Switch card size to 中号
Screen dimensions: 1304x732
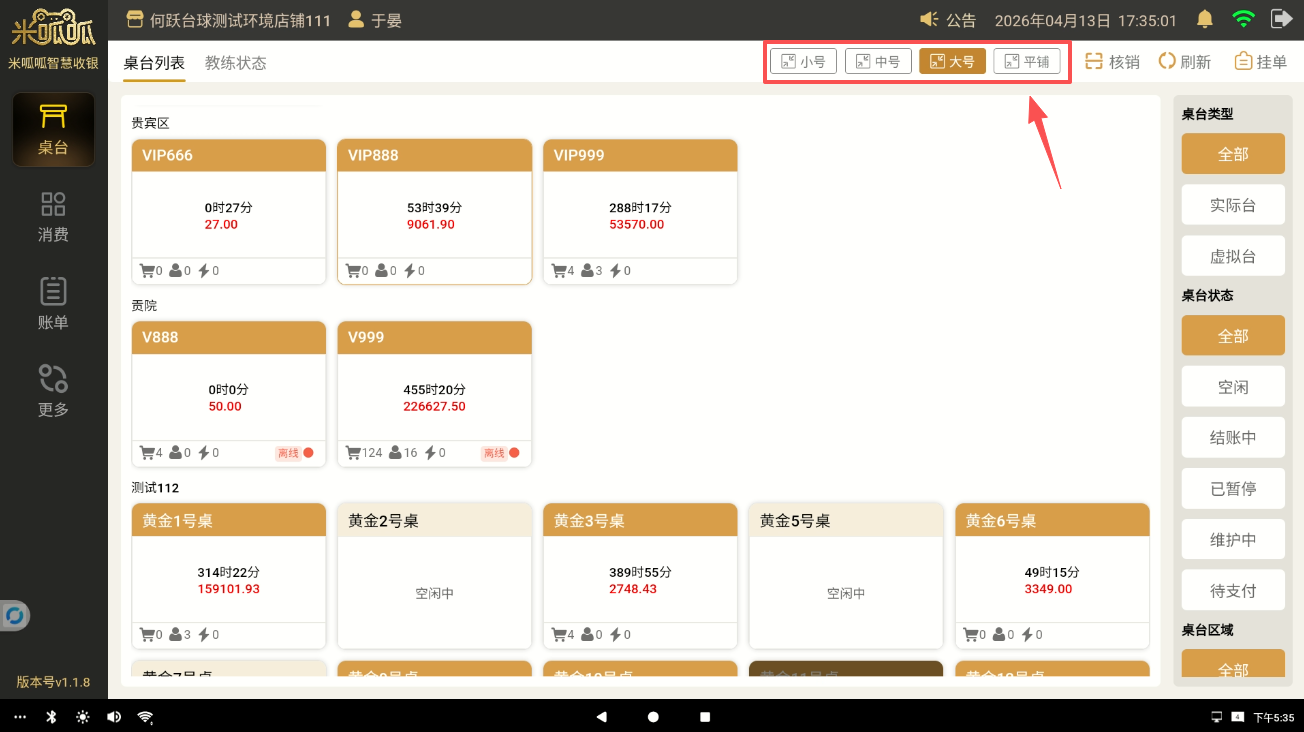coord(877,62)
